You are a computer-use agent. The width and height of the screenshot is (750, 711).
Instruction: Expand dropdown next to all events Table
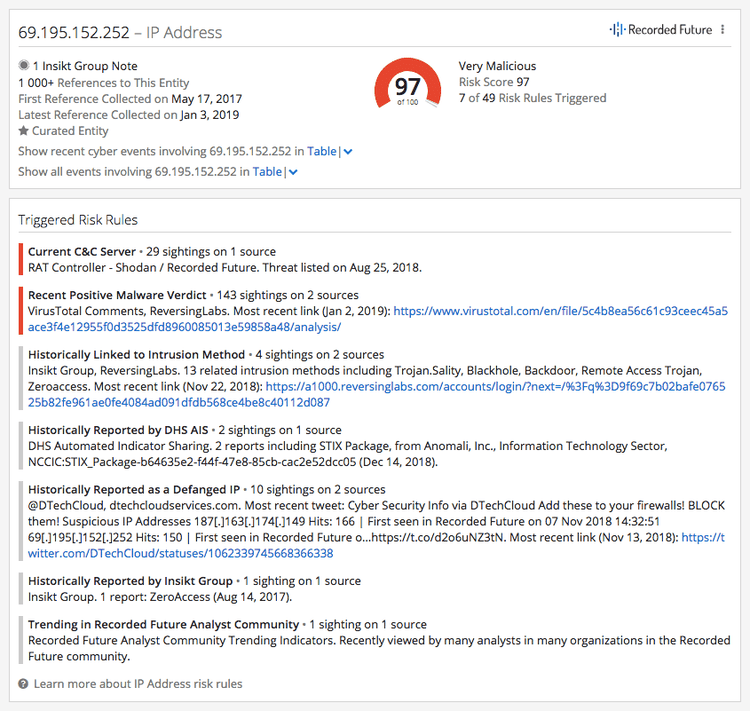pyautogui.click(x=293, y=172)
